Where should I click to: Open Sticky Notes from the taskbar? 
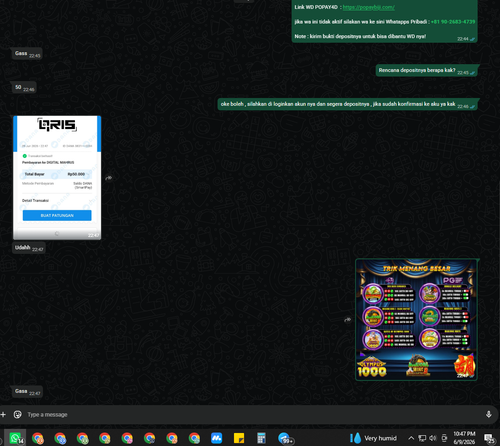click(x=239, y=438)
